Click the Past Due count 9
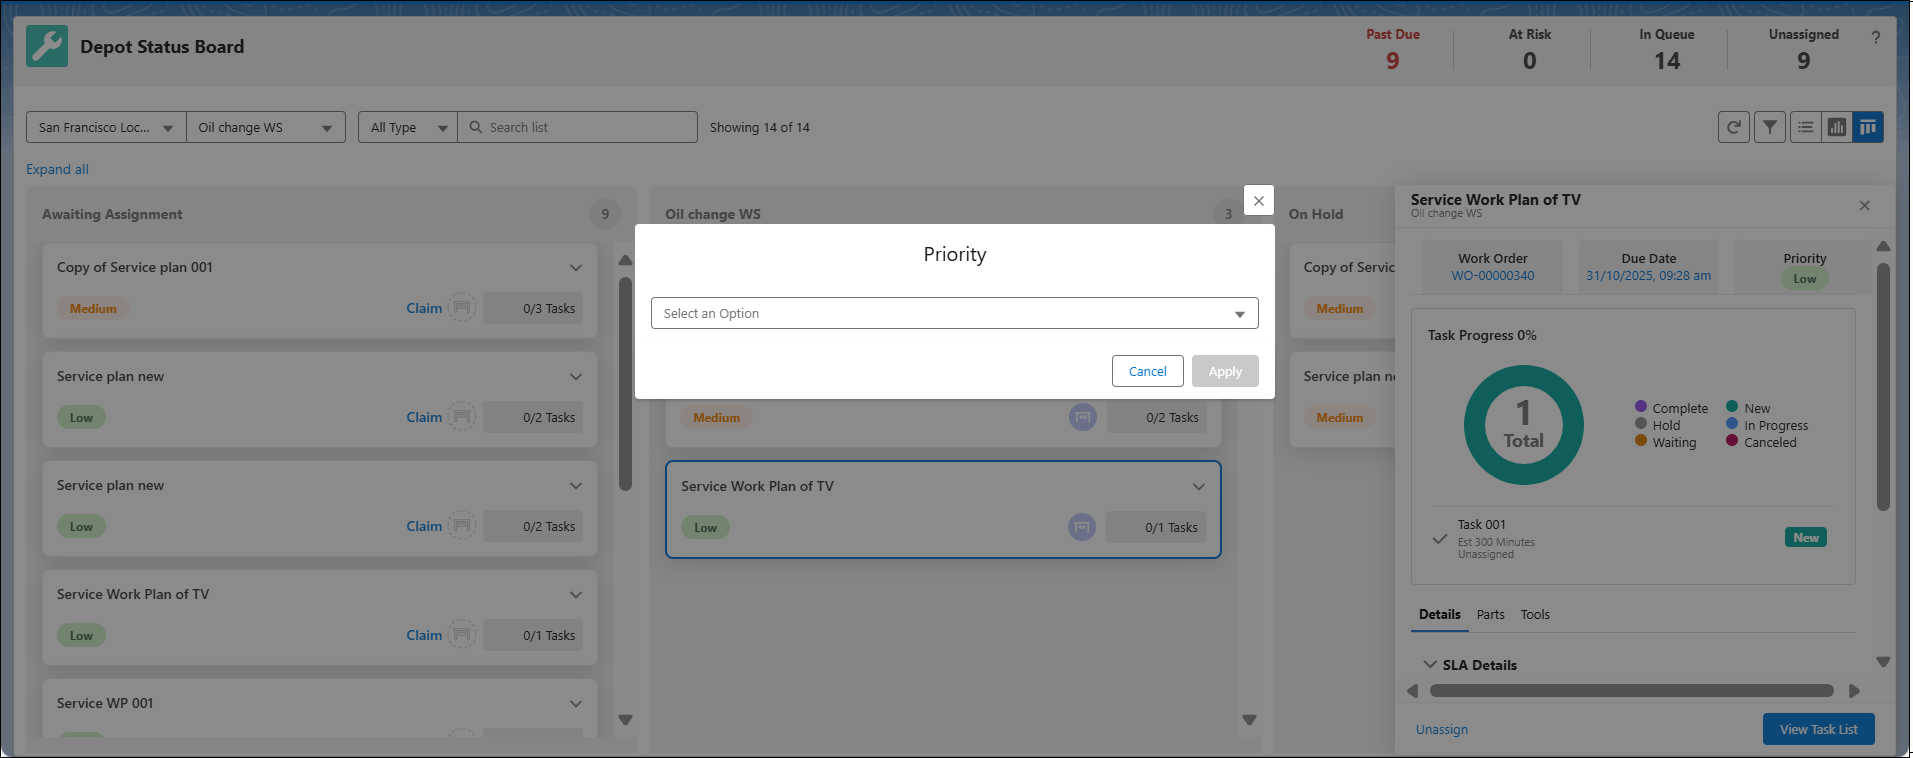Image resolution: width=1913 pixels, height=758 pixels. coord(1392,61)
